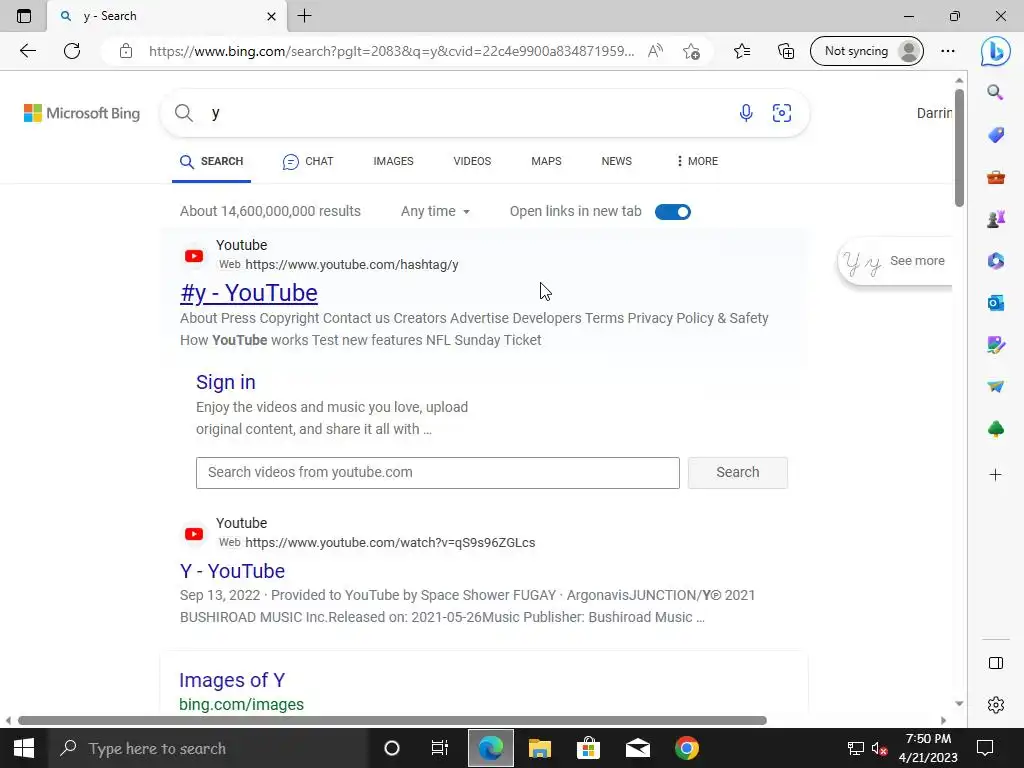The height and width of the screenshot is (768, 1024).
Task: Switch to the VIDEOS tab
Action: coord(472,161)
